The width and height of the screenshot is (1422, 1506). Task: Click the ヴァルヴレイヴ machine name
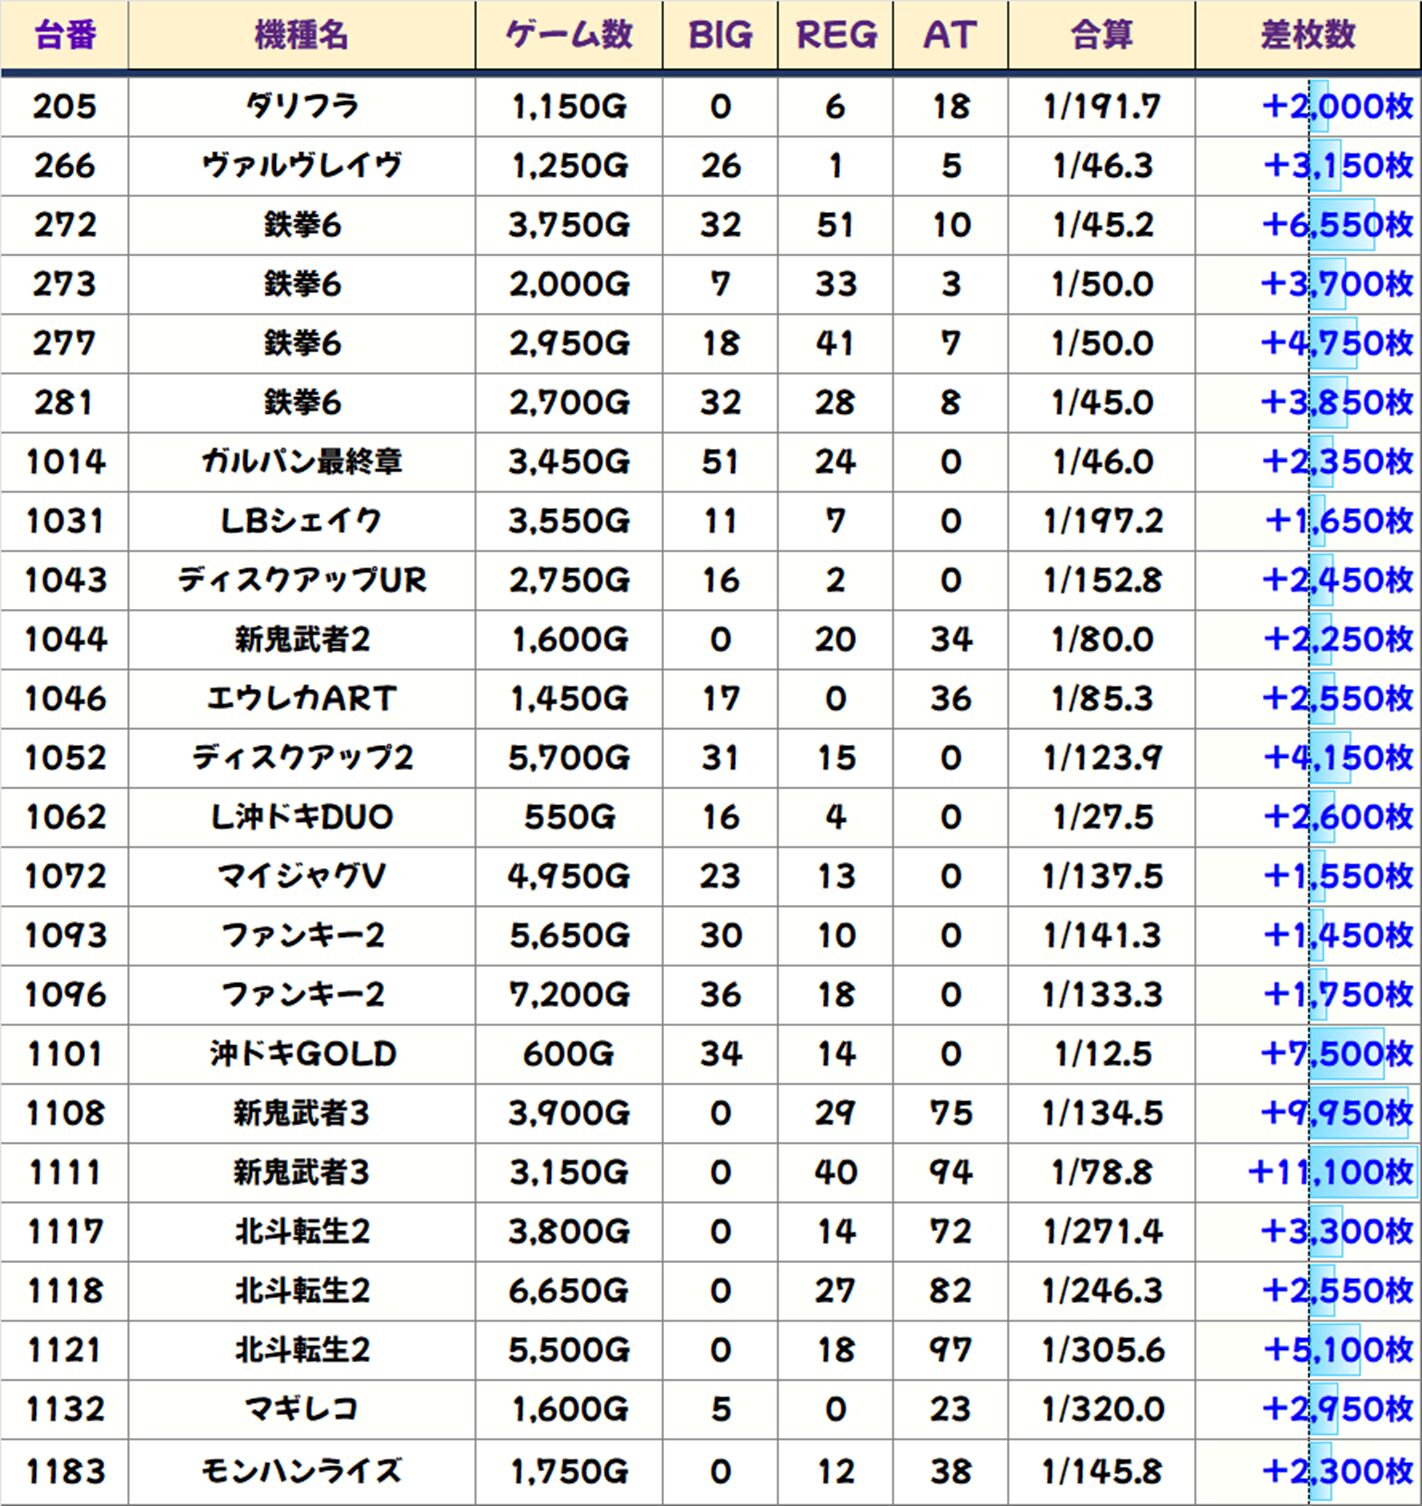(x=301, y=165)
